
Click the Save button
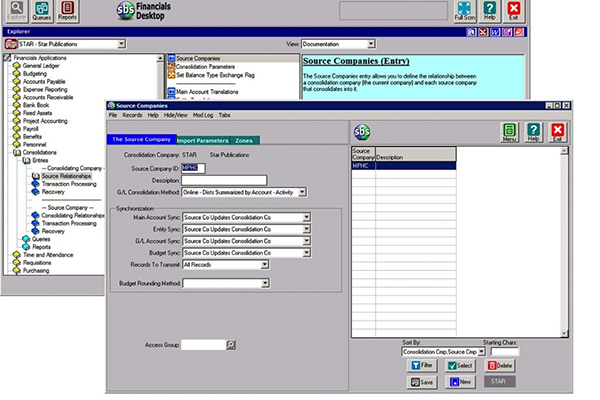pyautogui.click(x=422, y=382)
